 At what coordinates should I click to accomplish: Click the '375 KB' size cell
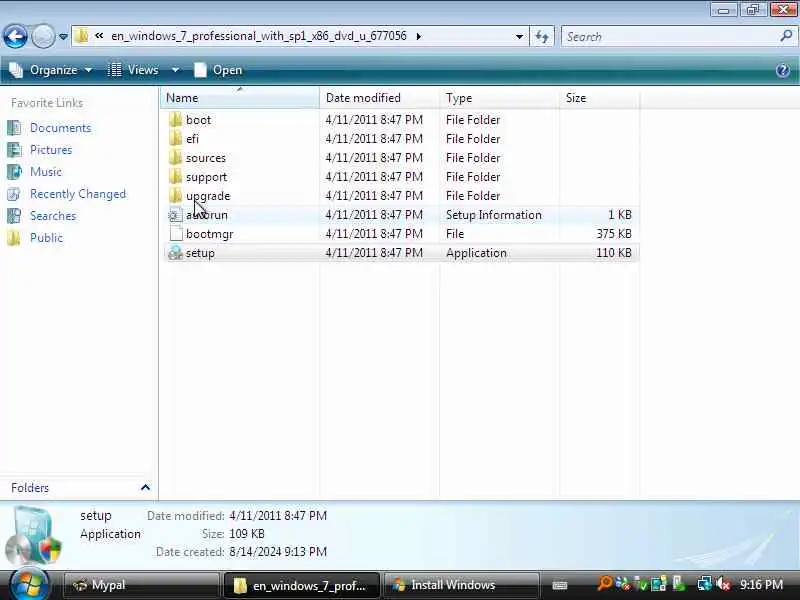[x=614, y=234]
